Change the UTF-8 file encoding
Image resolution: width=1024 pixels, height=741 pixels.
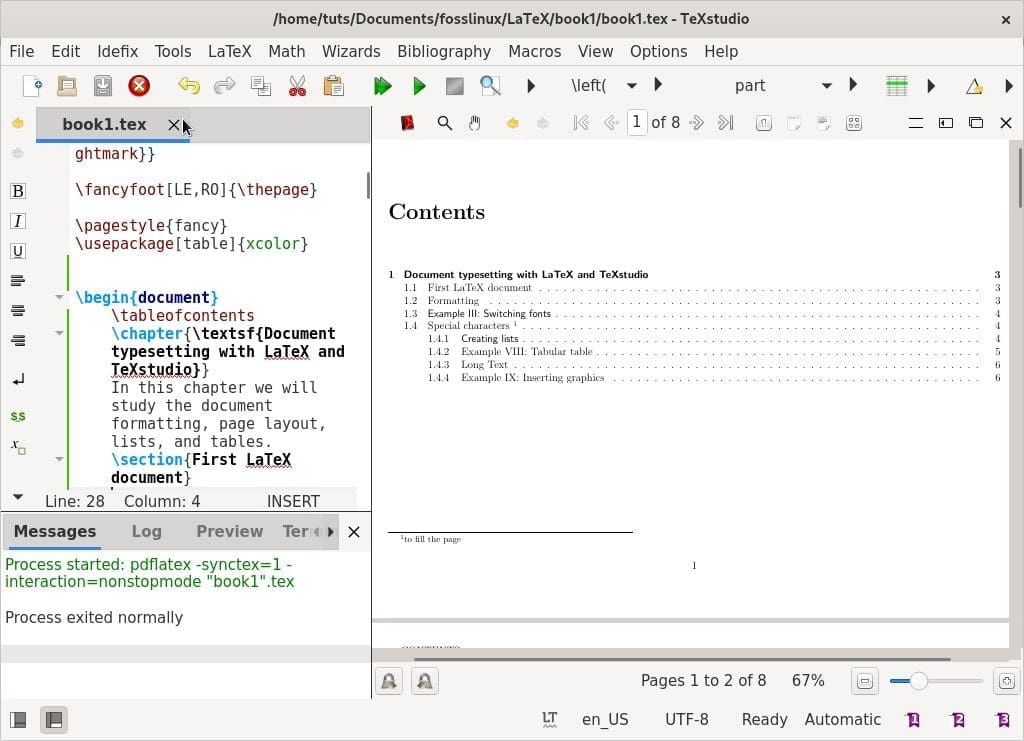tap(686, 719)
